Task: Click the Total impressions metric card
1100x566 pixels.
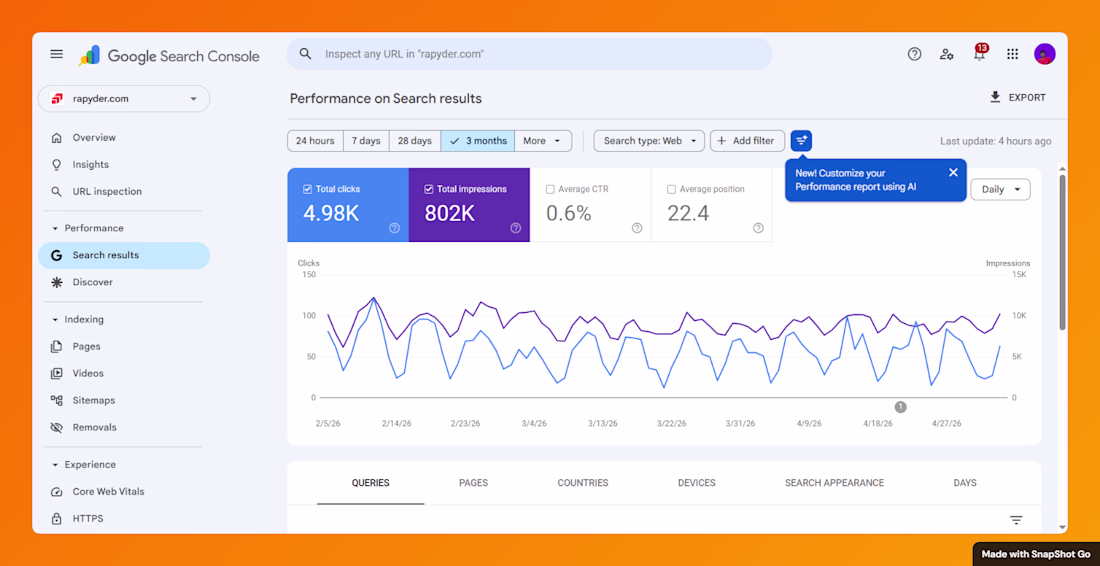Action: 469,205
